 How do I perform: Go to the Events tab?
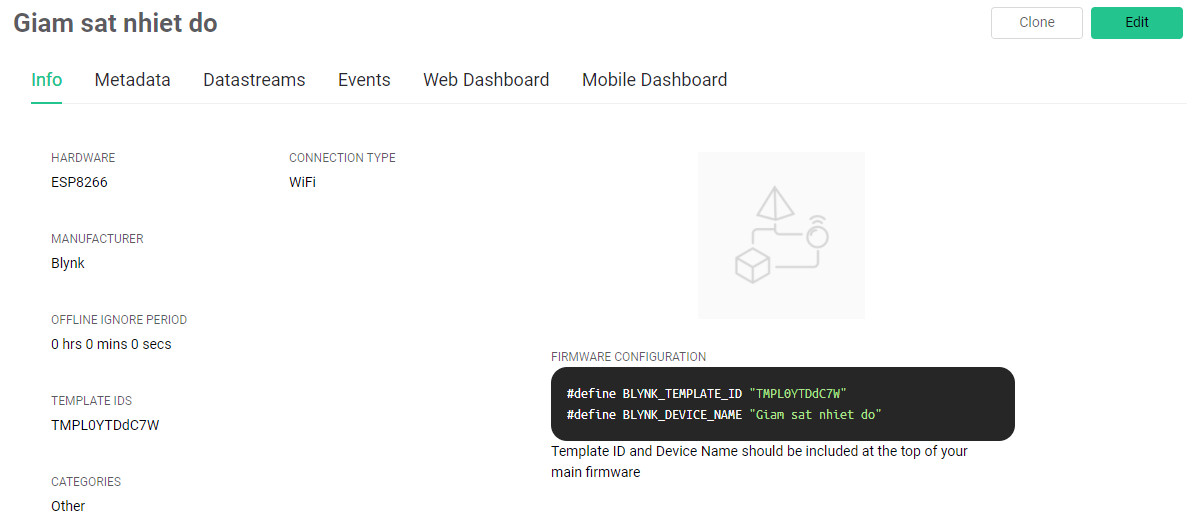pos(364,80)
